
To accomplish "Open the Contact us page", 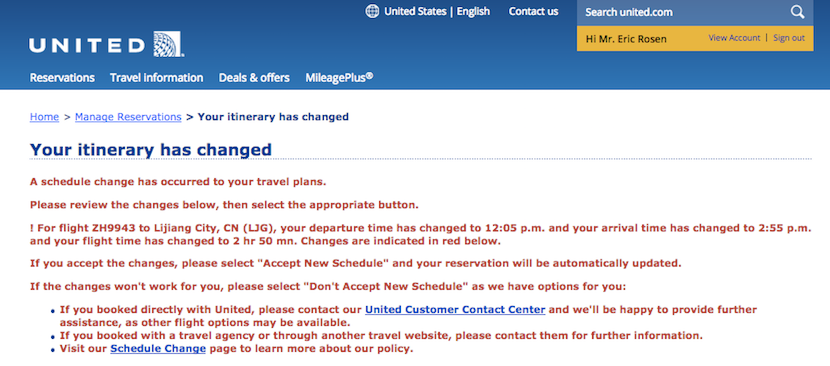I will click(x=534, y=12).
